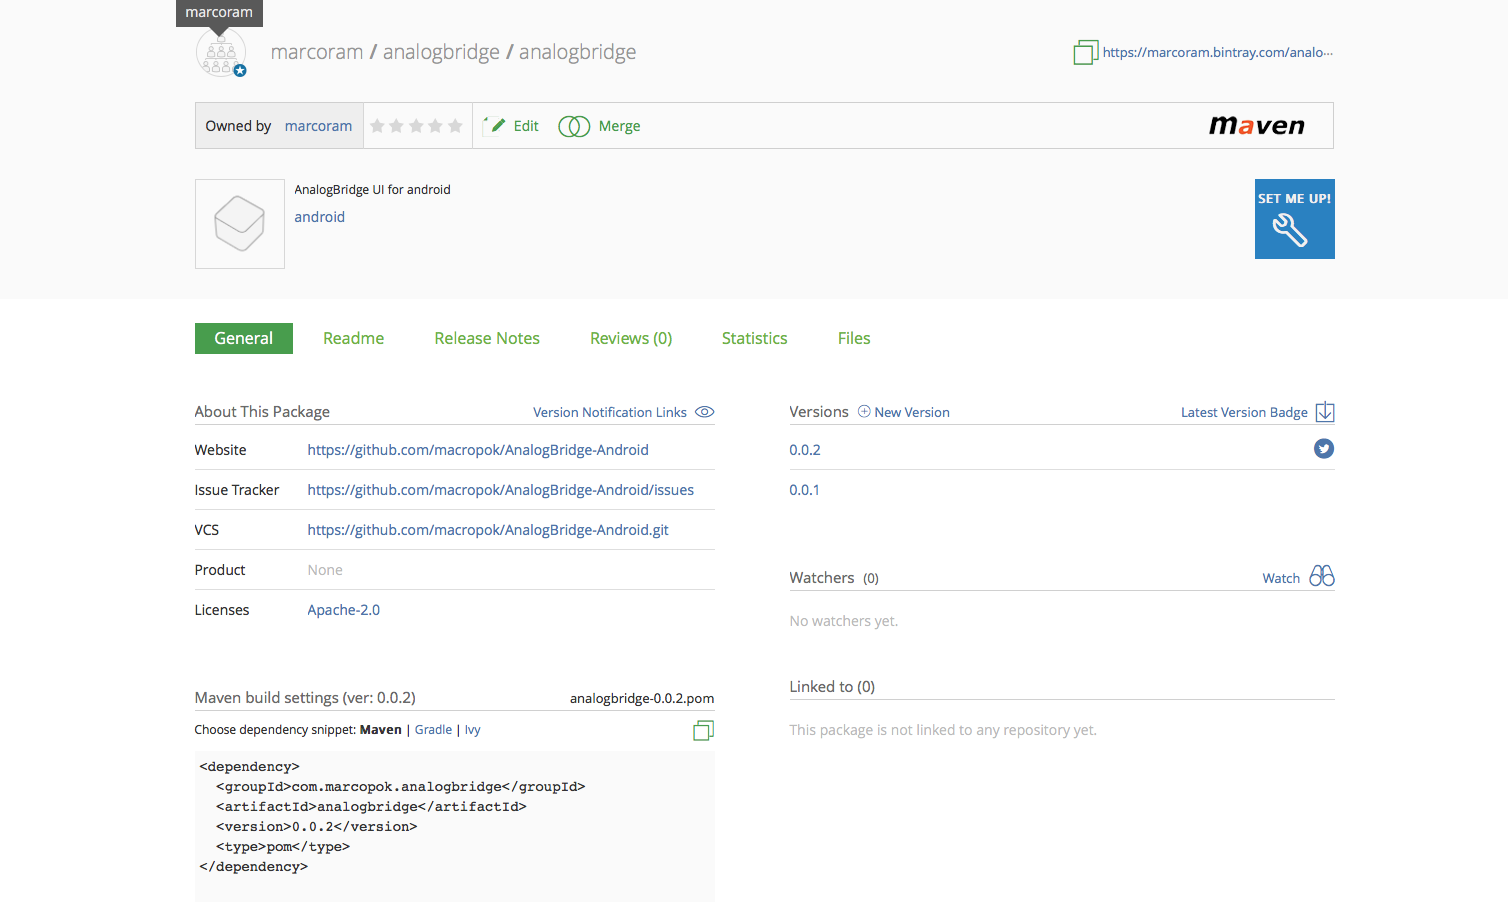Screen dimensions: 1508x902
Task: Open the Readme tab
Action: (x=354, y=338)
